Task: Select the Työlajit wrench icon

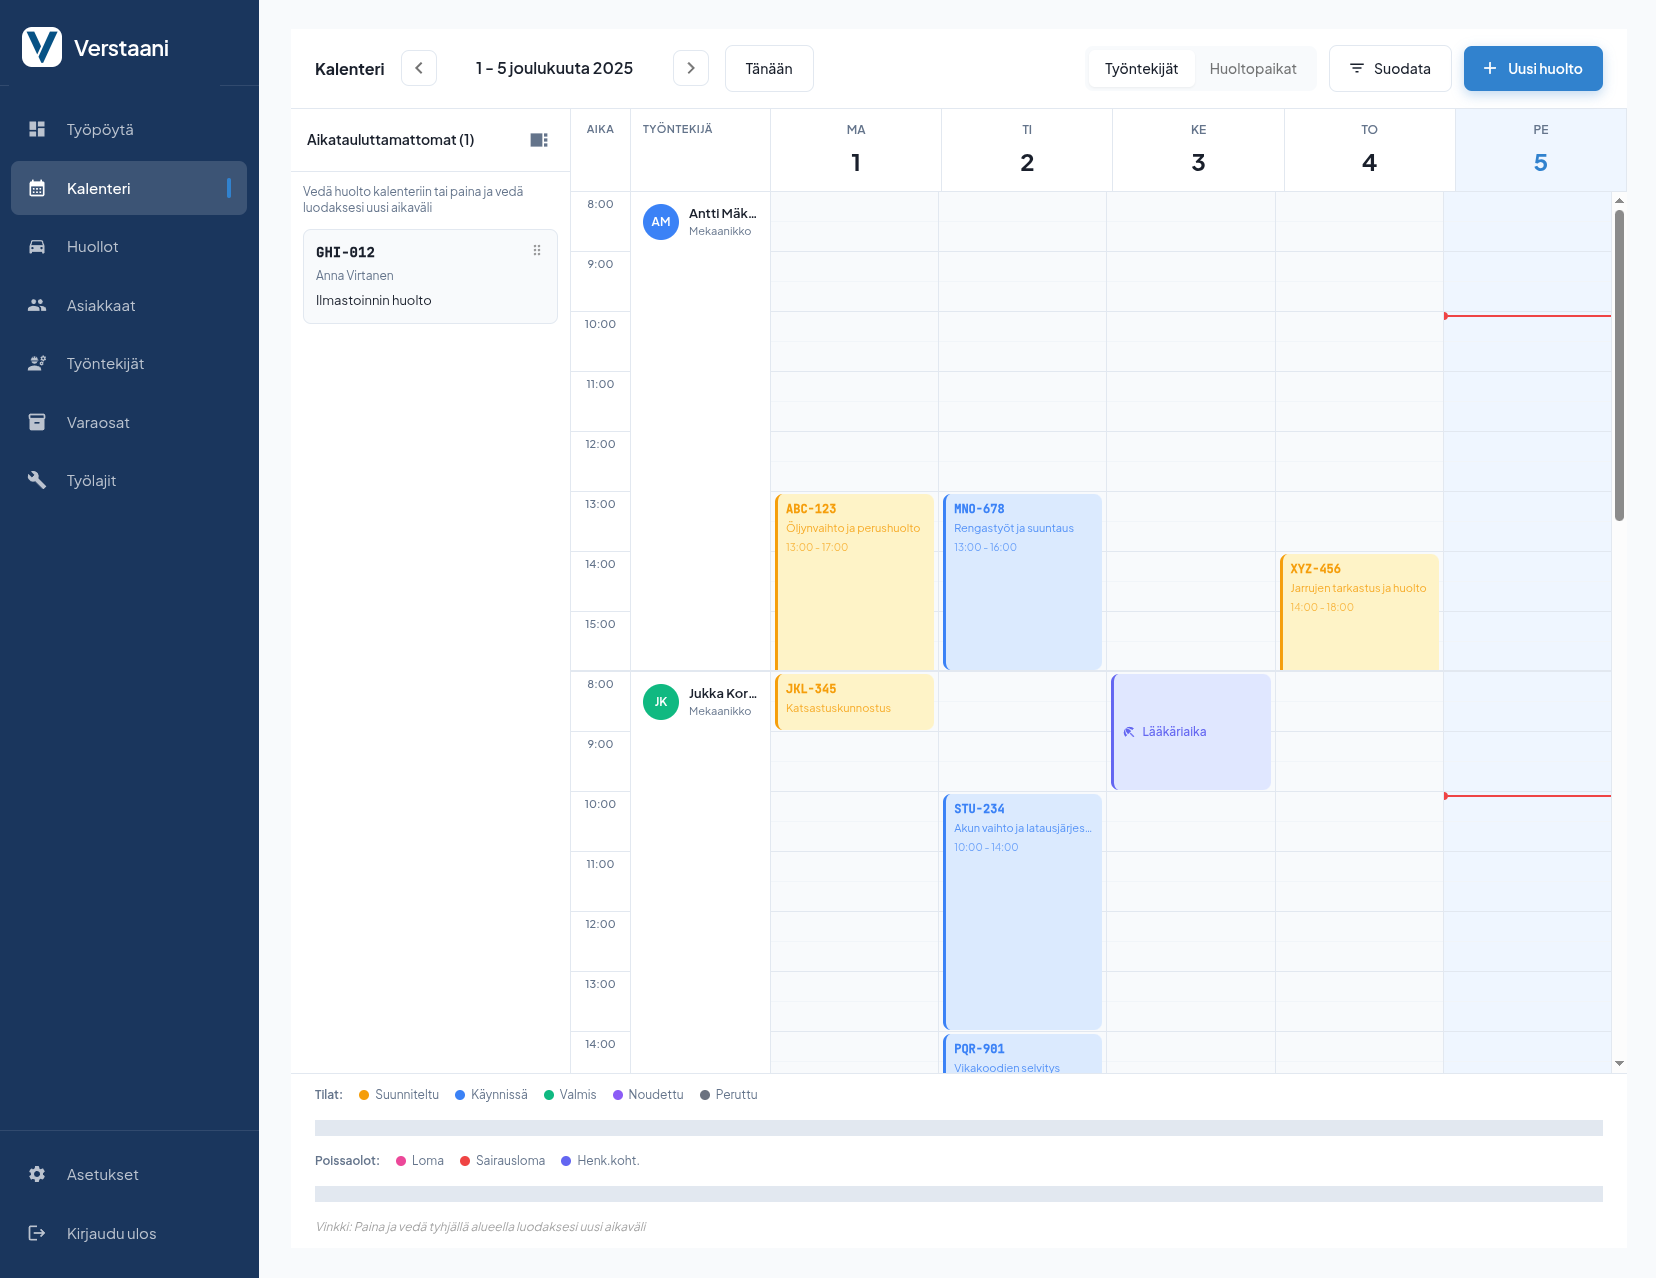Action: click(x=37, y=480)
